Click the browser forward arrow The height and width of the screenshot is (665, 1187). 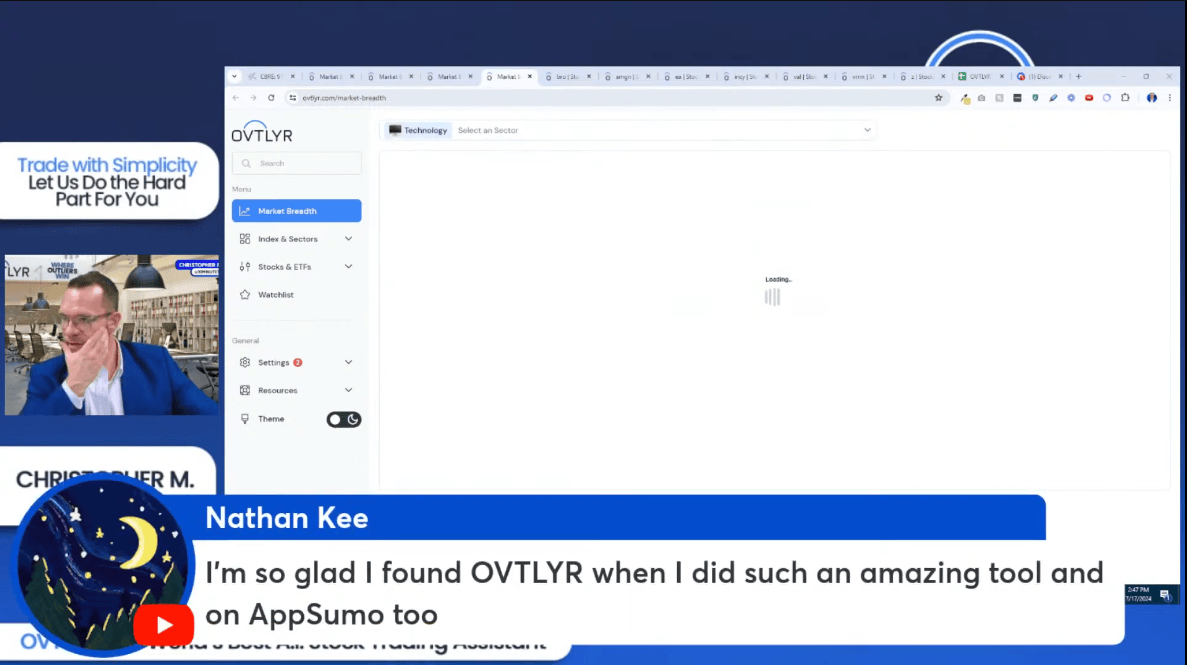pyautogui.click(x=253, y=98)
